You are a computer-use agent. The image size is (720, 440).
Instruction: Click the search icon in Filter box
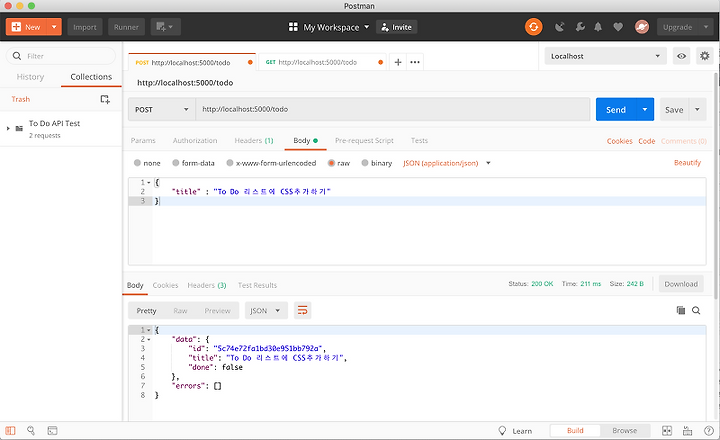[17, 56]
